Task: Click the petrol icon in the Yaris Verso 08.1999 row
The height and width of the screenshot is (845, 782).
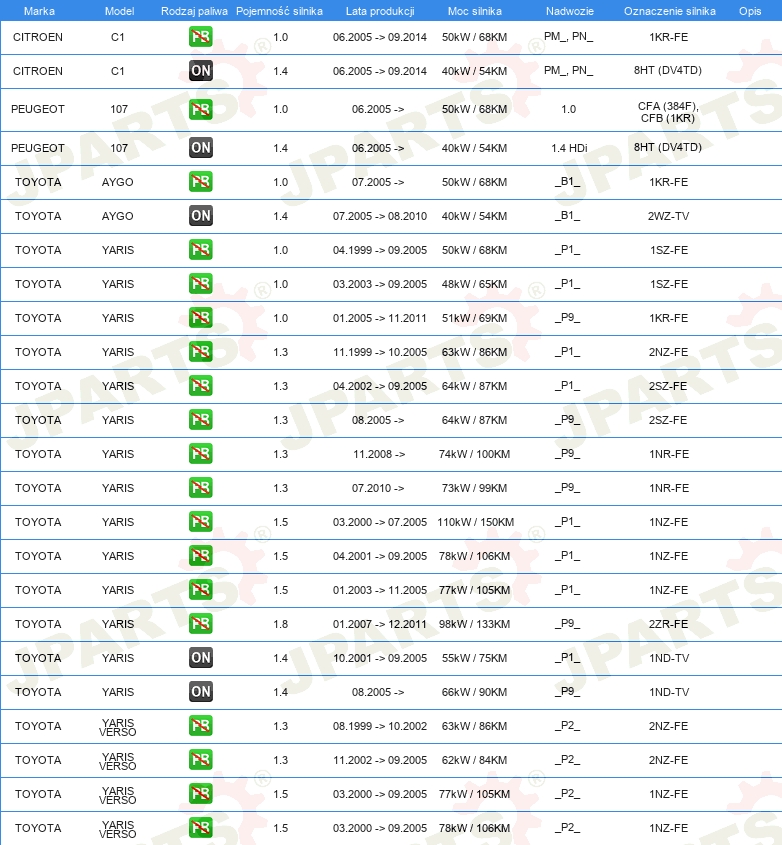Action: coord(200,725)
